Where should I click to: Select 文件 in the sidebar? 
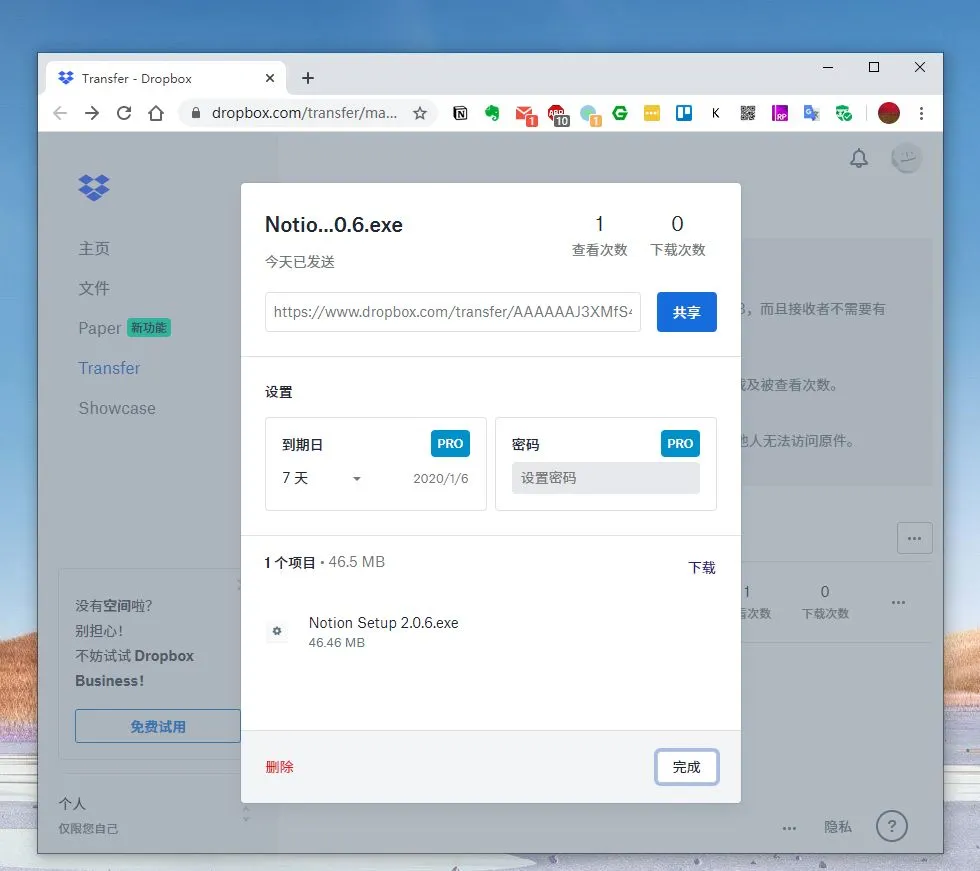94,288
